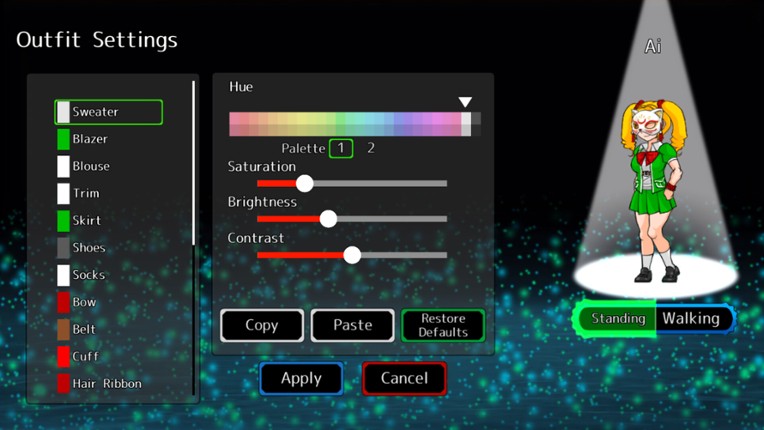The image size is (764, 430).
Task: Click the white Trim color swatch
Action: pyautogui.click(x=63, y=193)
